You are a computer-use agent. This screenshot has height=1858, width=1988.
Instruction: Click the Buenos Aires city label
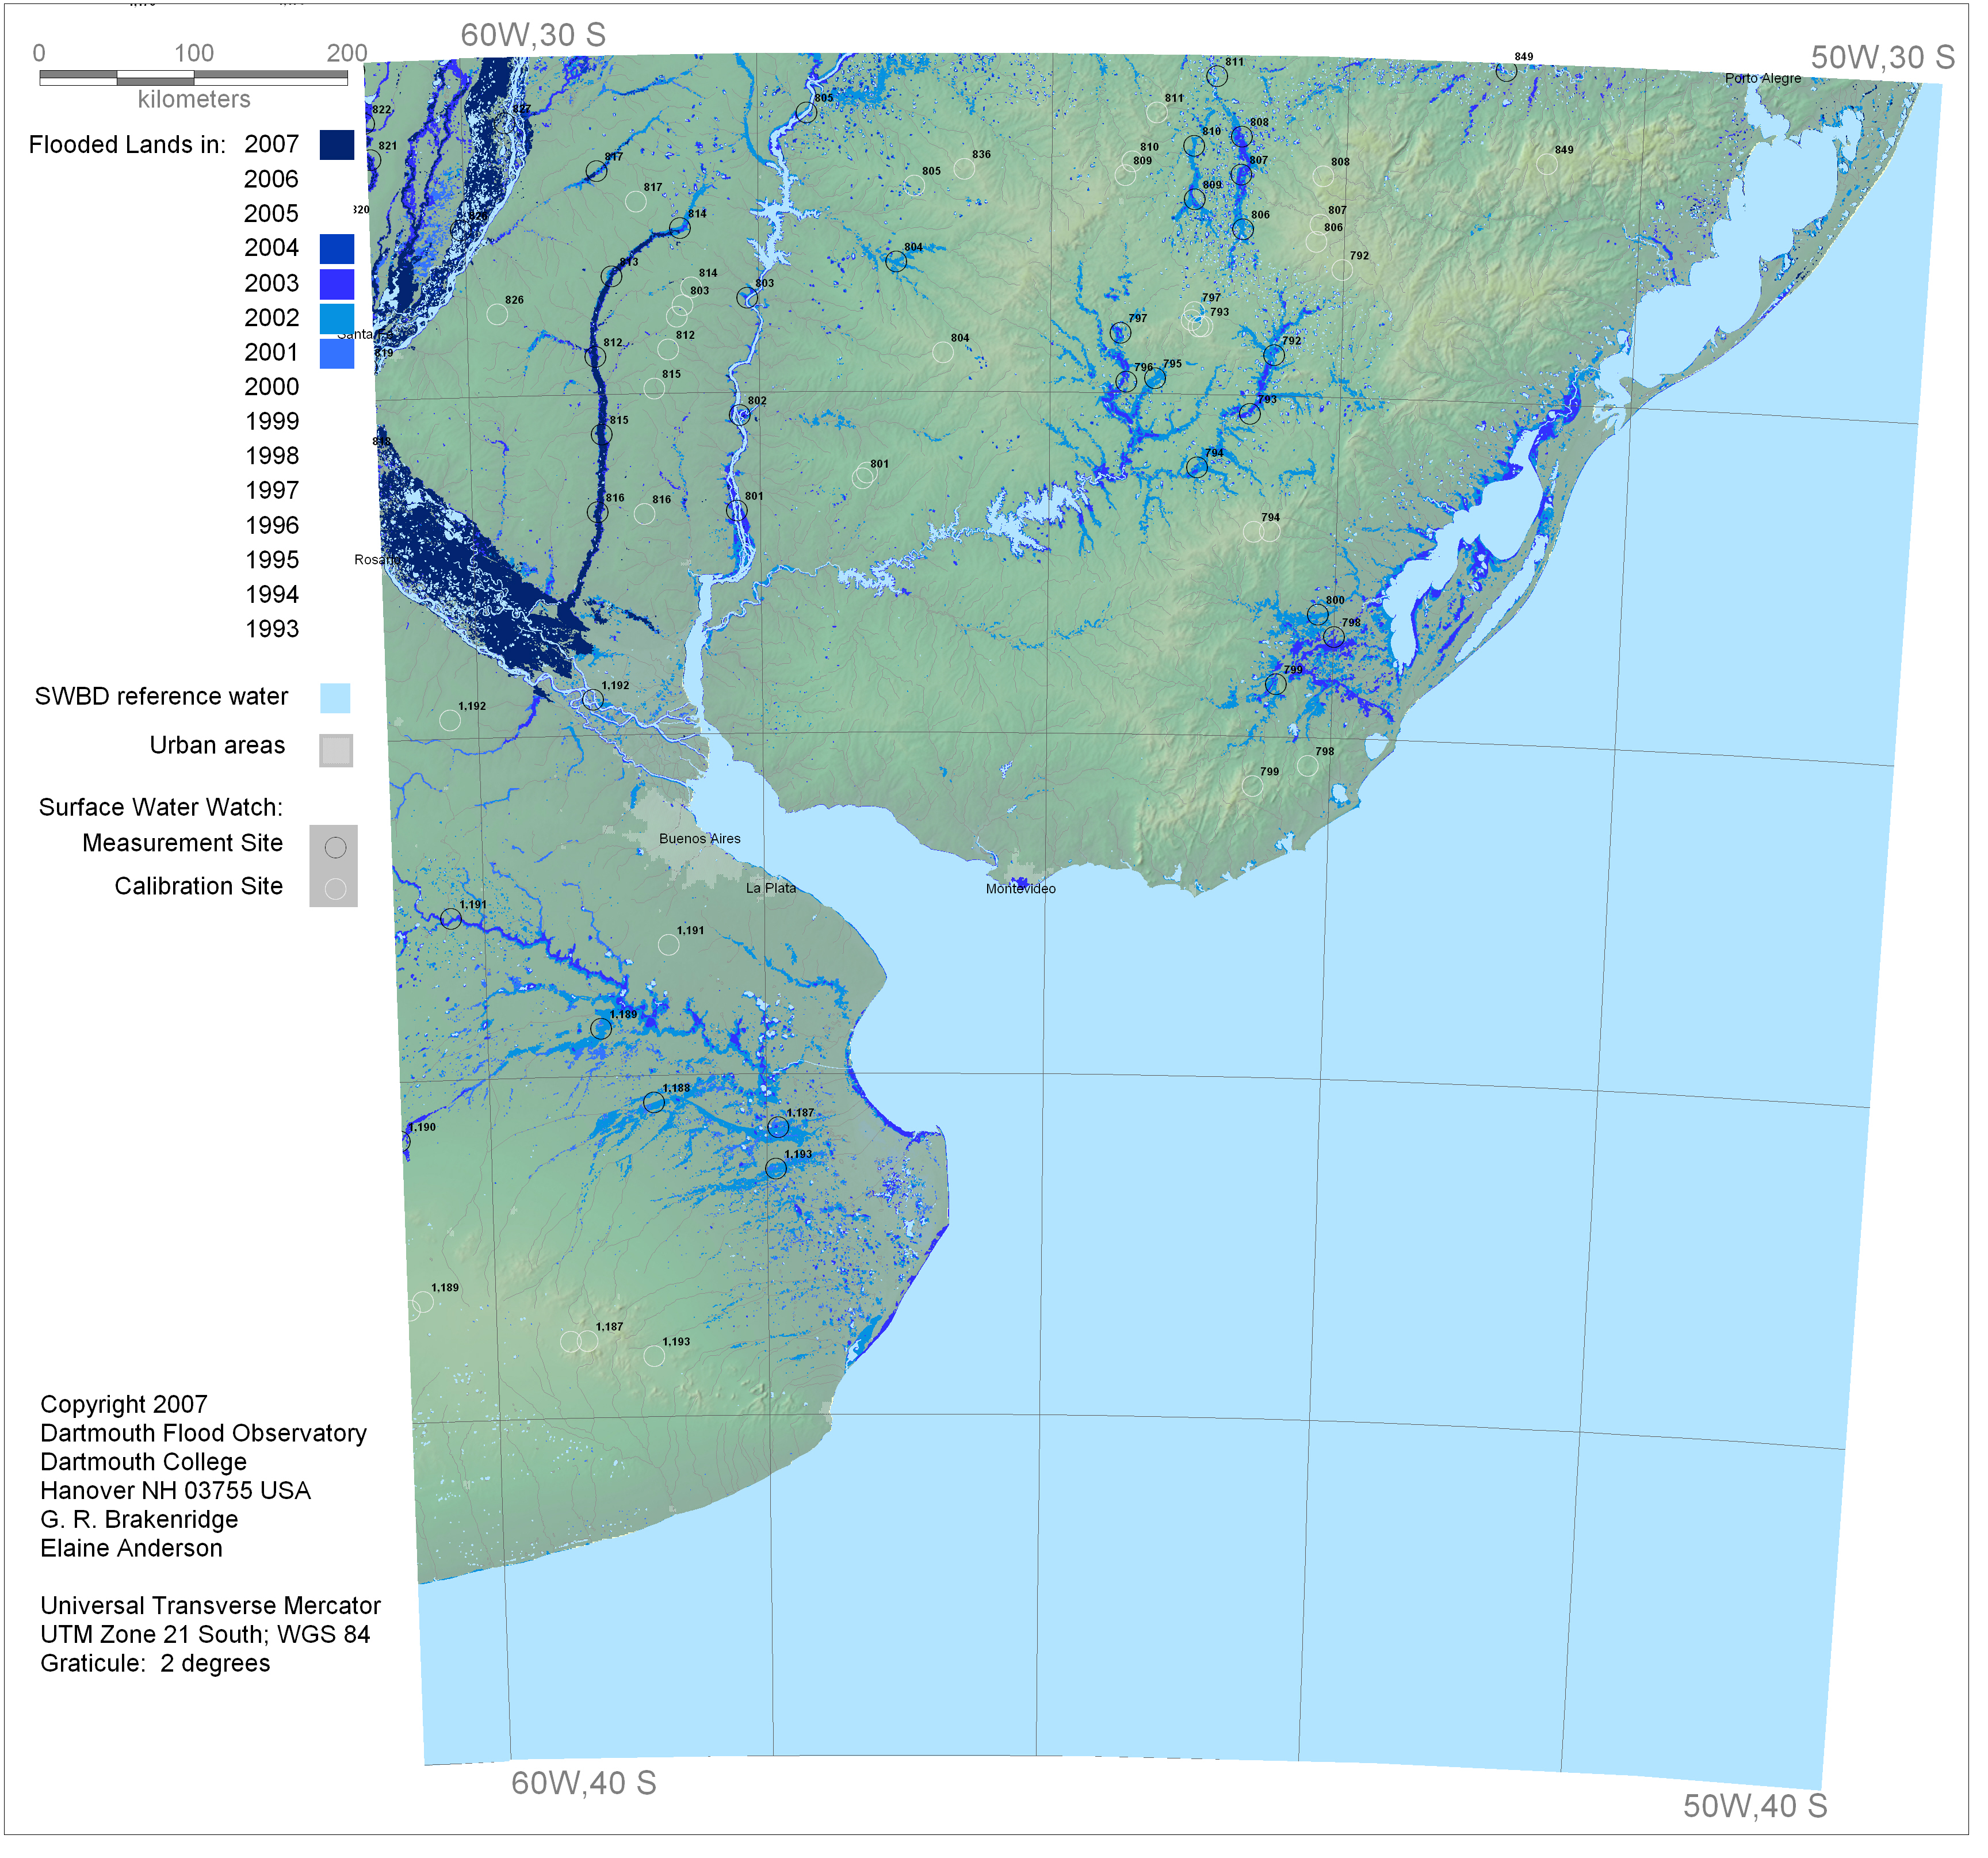click(700, 840)
